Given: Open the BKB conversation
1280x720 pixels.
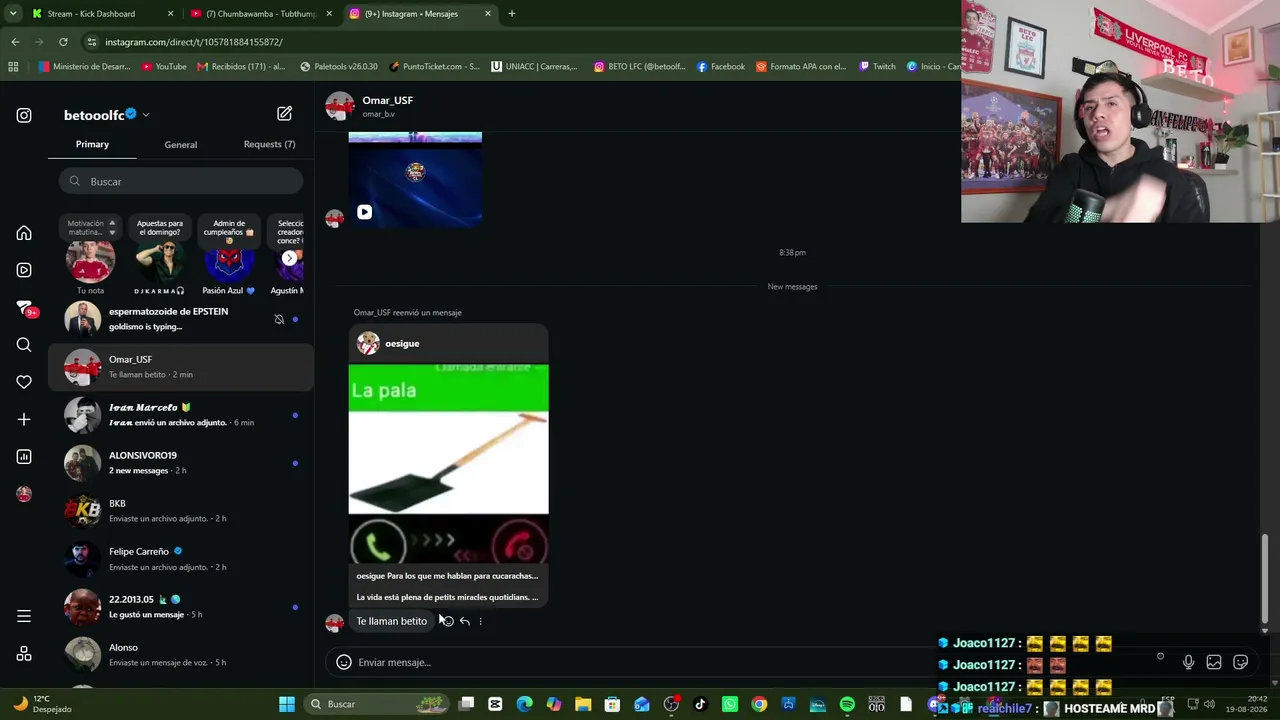Looking at the screenshot, I should tap(181, 511).
